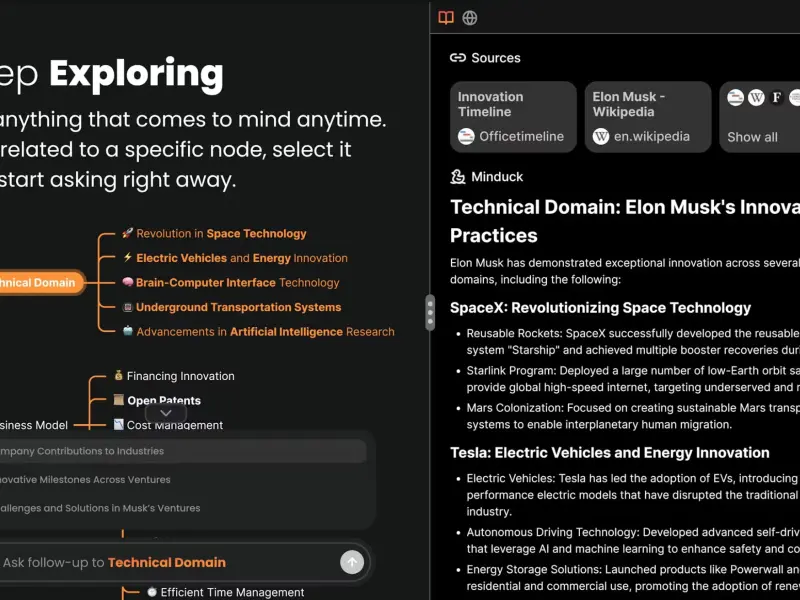Choose suggestion Company Contributions to Industries
Screen dimensions: 800x600
(183, 451)
